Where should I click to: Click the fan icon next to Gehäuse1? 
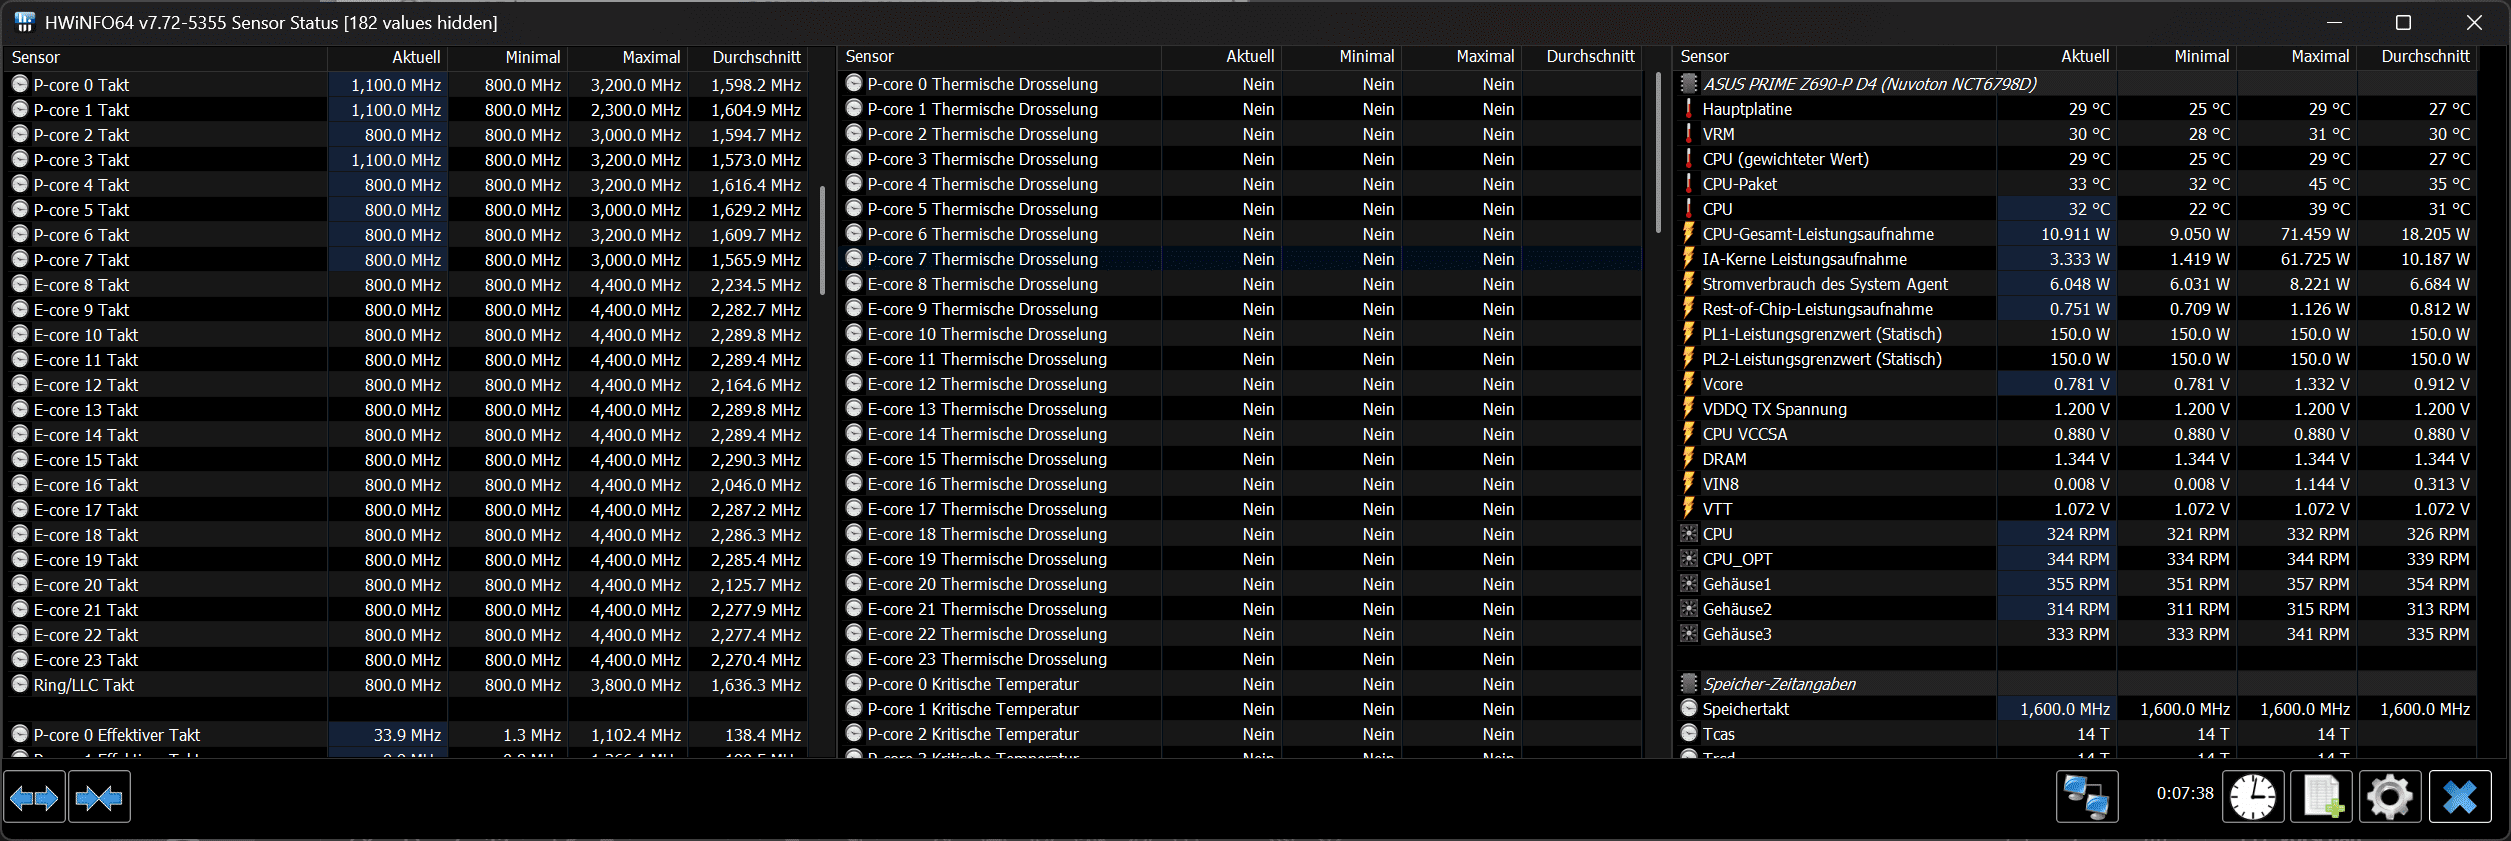point(1689,584)
